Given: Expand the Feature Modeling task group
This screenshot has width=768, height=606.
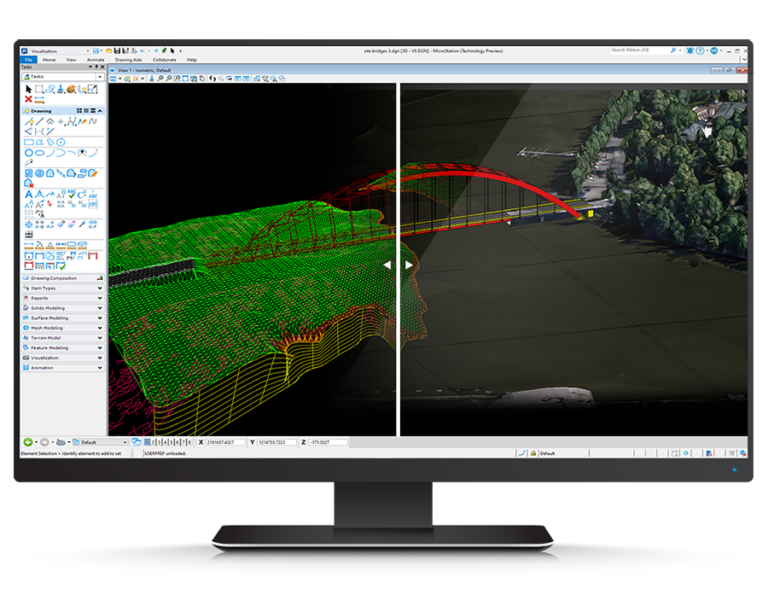Looking at the screenshot, I should 100,348.
